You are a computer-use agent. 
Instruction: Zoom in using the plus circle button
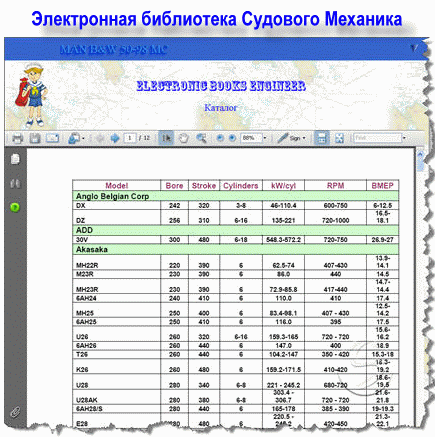(x=232, y=138)
